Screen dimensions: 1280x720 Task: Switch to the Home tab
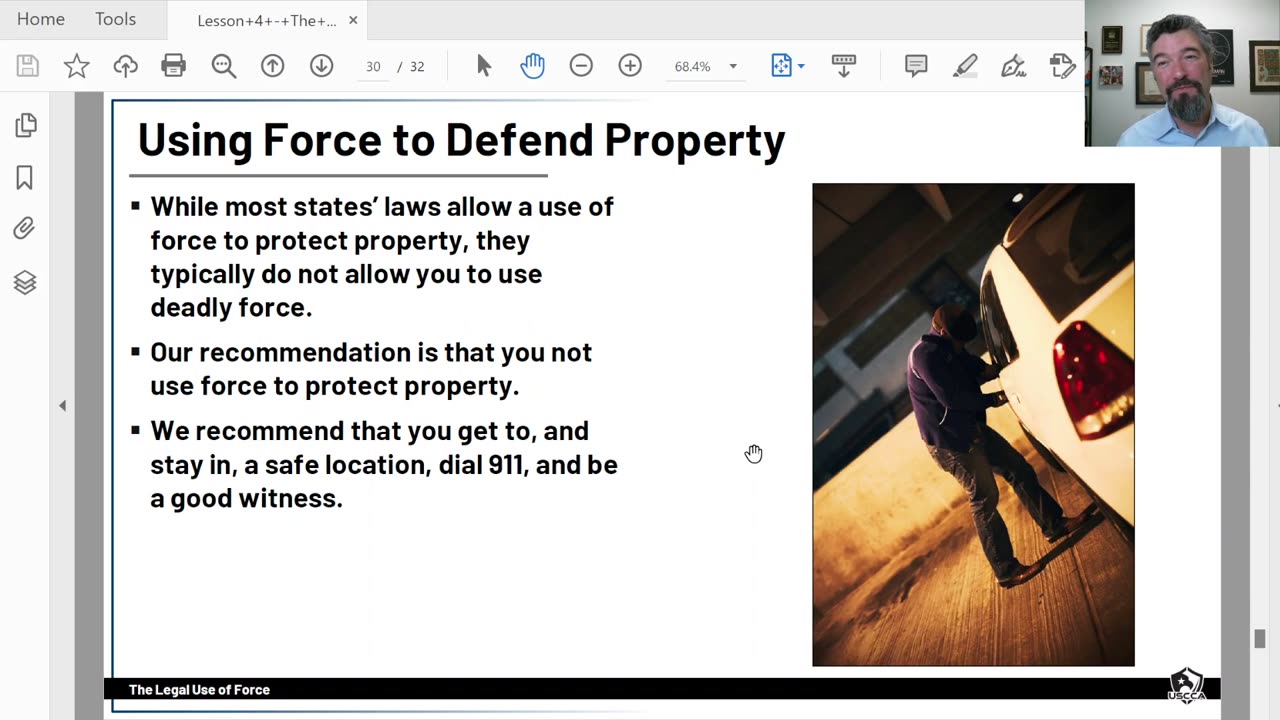41,19
